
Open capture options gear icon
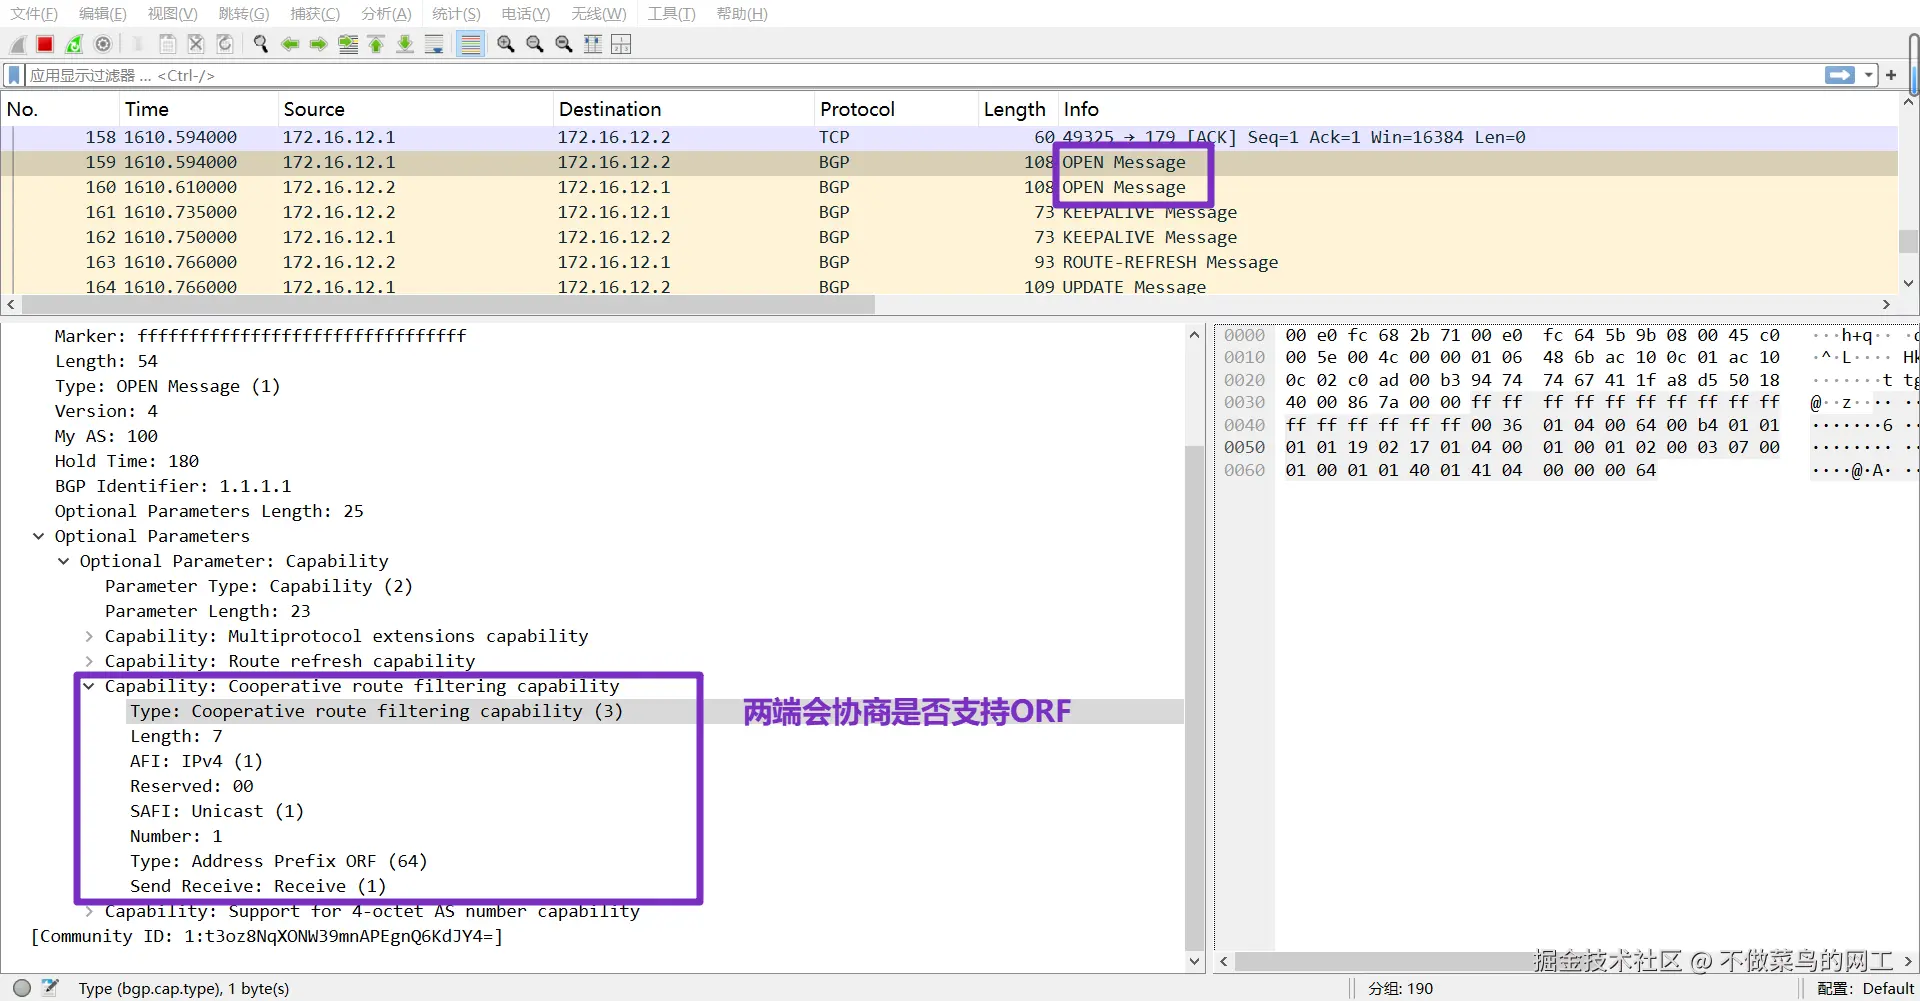(x=103, y=44)
